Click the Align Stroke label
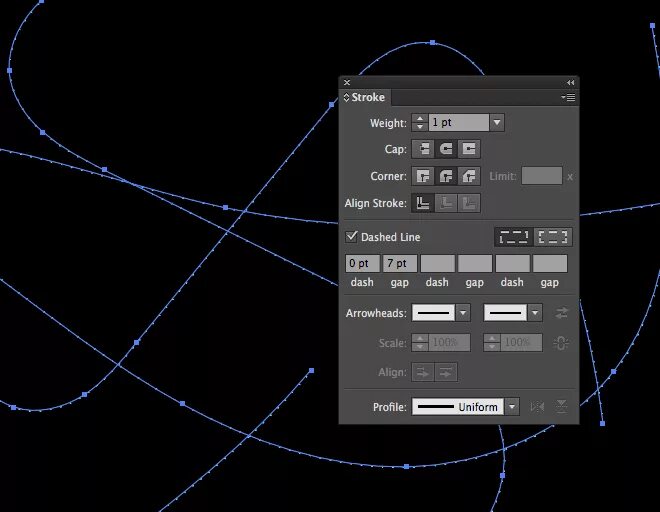This screenshot has height=512, width=660. (x=375, y=203)
